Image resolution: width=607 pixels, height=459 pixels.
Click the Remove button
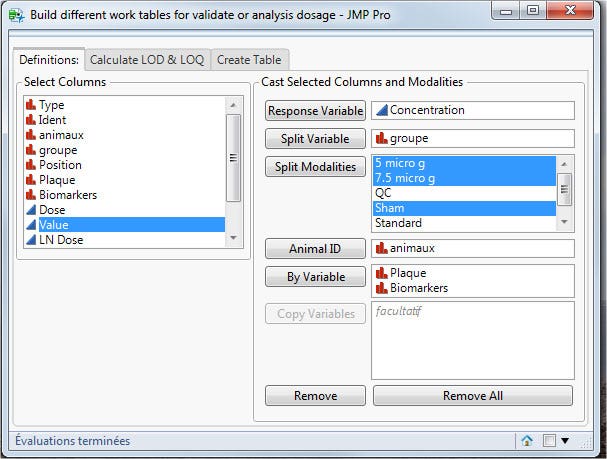point(315,396)
